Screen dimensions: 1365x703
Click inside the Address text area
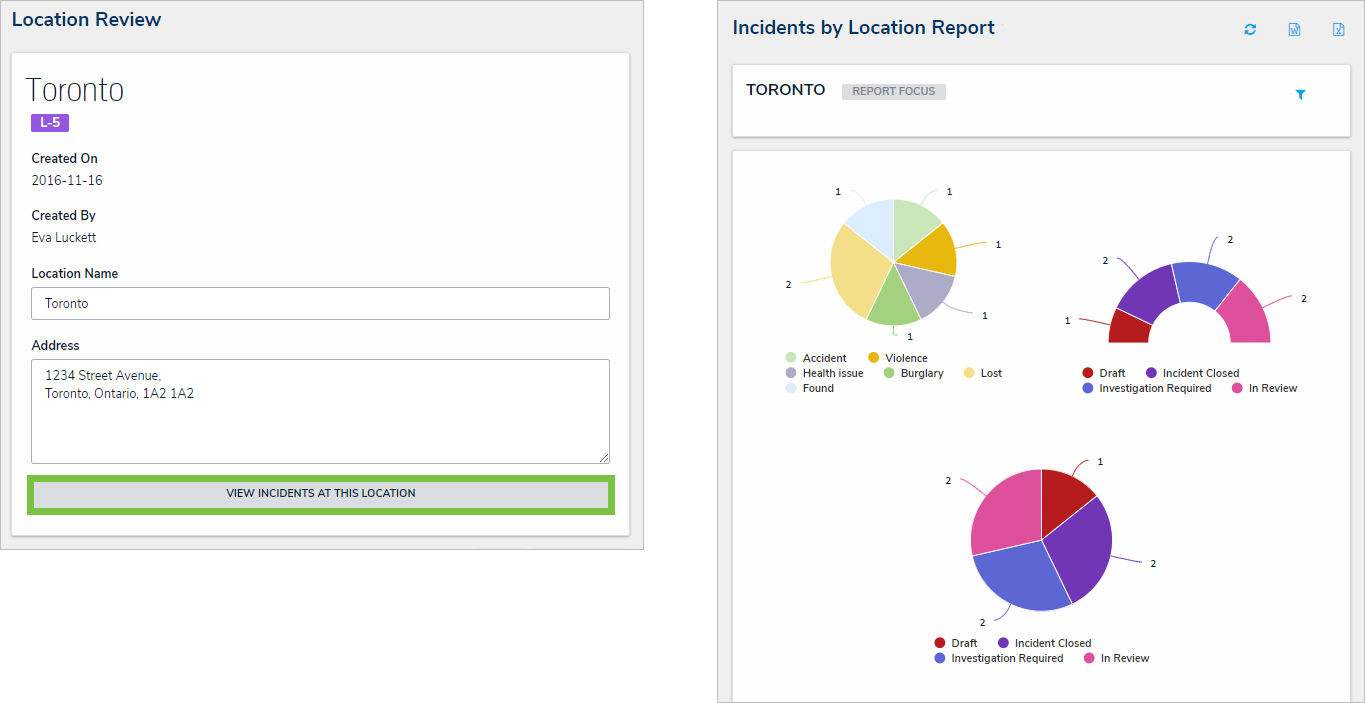coord(320,411)
